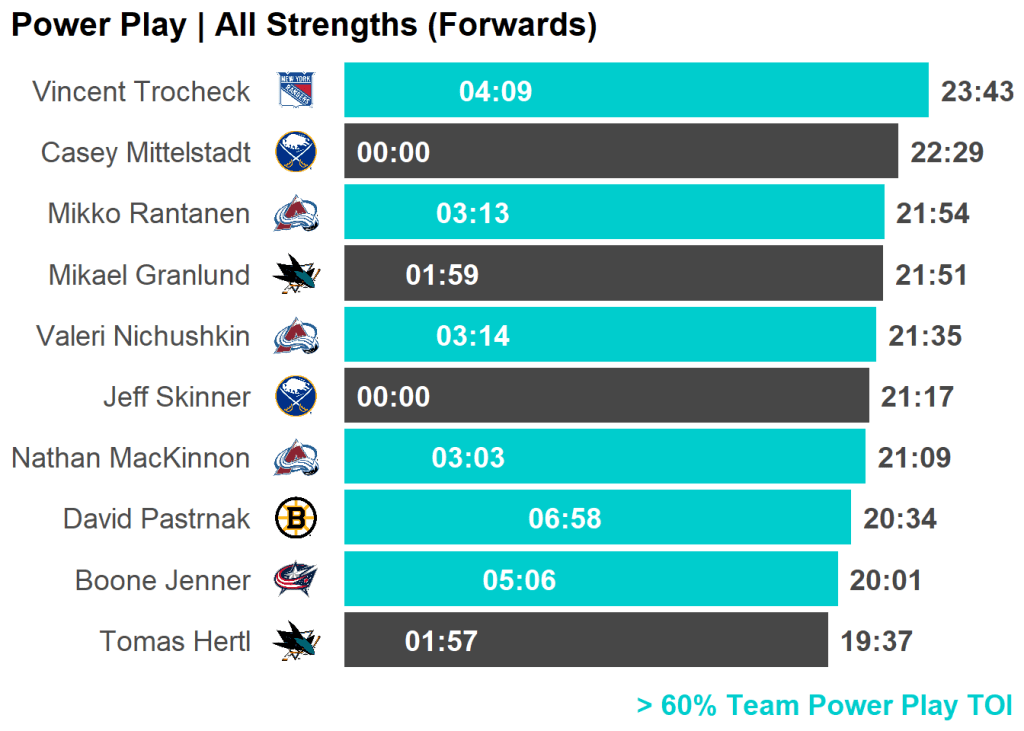Image resolution: width=1024 pixels, height=731 pixels.
Task: Click the Buffalo Sabres logo beside Casey Mittelstadt
Action: tap(296, 152)
